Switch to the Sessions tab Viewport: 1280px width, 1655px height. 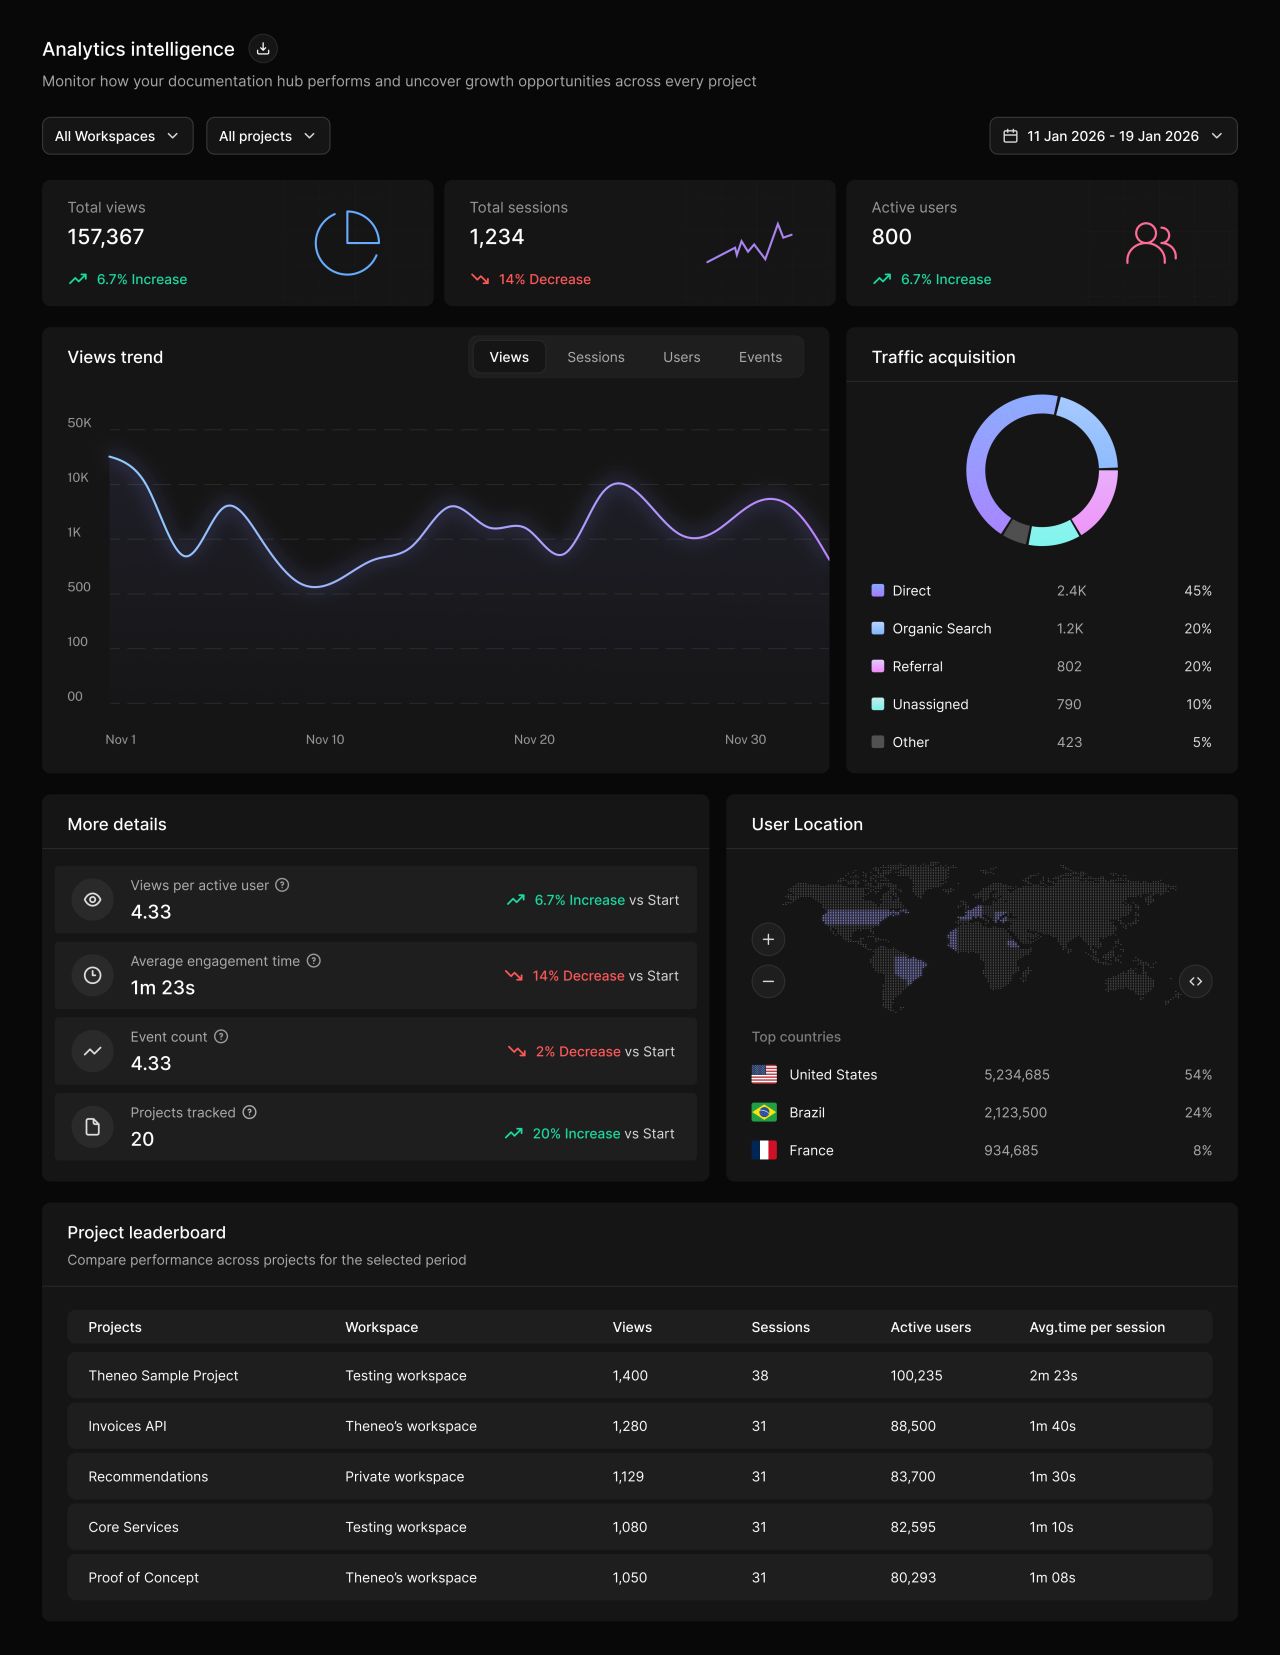pyautogui.click(x=596, y=357)
